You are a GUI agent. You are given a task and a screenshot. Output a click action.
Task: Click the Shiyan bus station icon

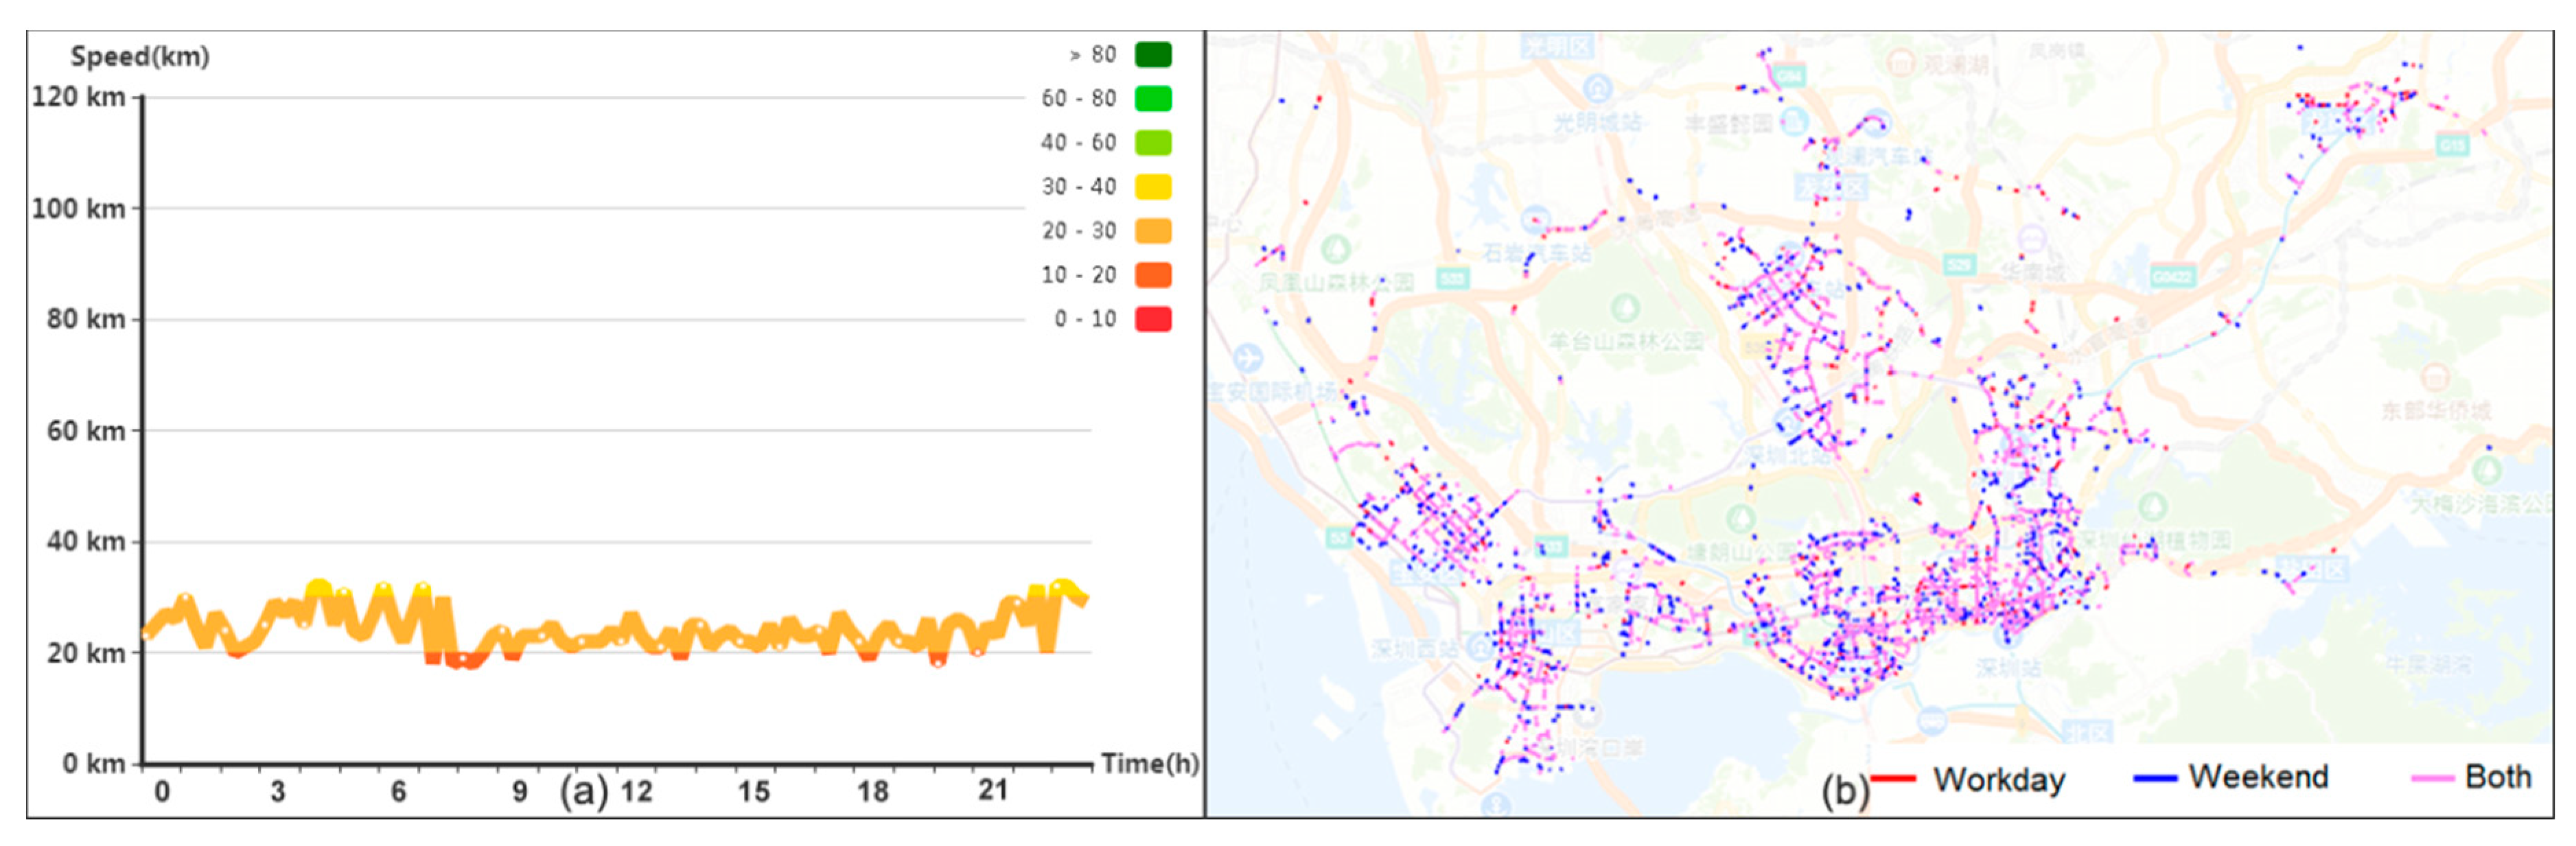click(1536, 220)
